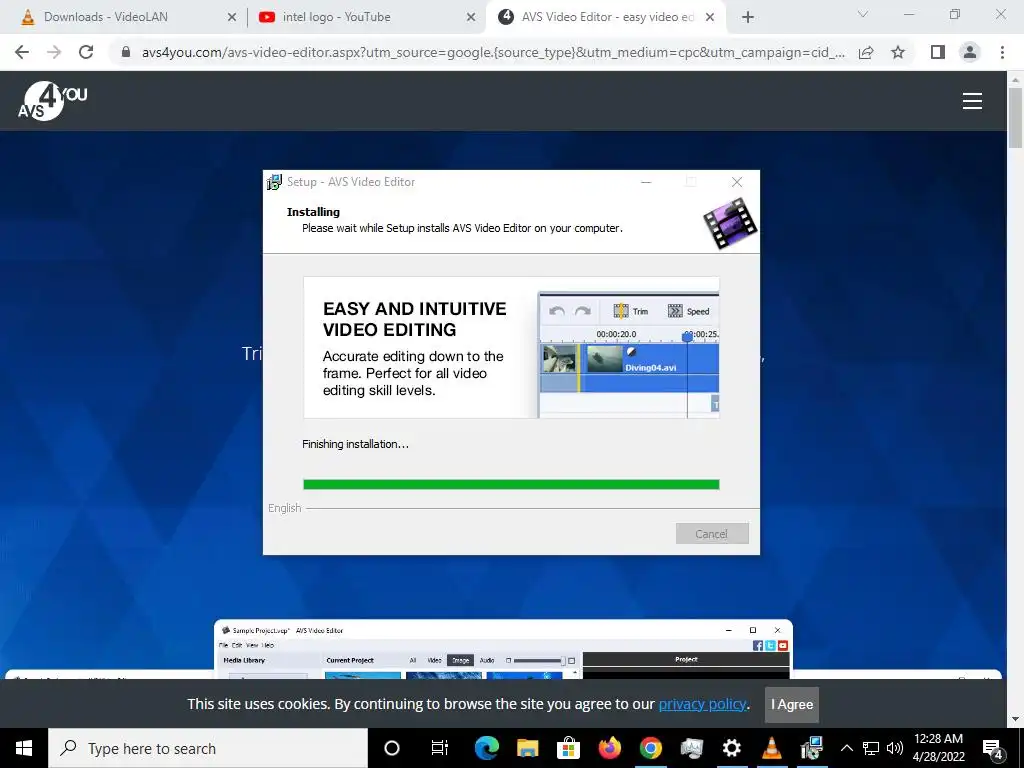This screenshot has height=768, width=1024.
Task: Bookmark this page with the star icon
Action: pos(898,52)
